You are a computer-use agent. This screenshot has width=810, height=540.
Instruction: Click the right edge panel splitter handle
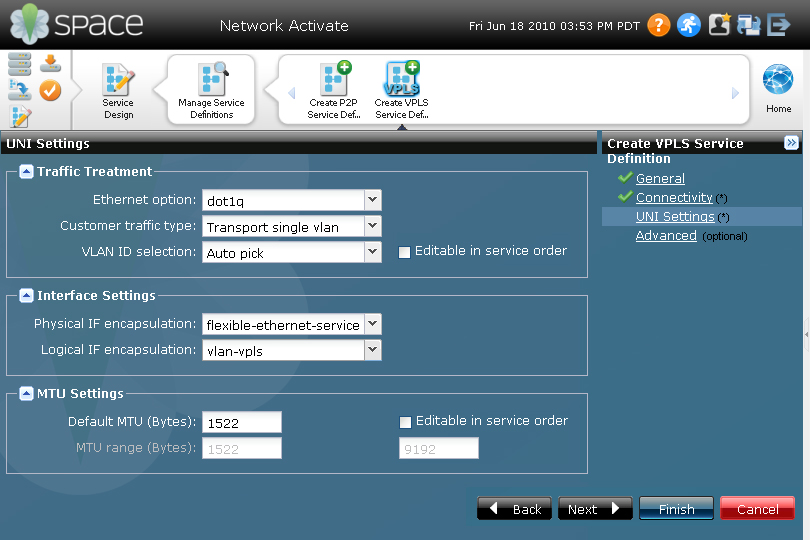[806, 334]
